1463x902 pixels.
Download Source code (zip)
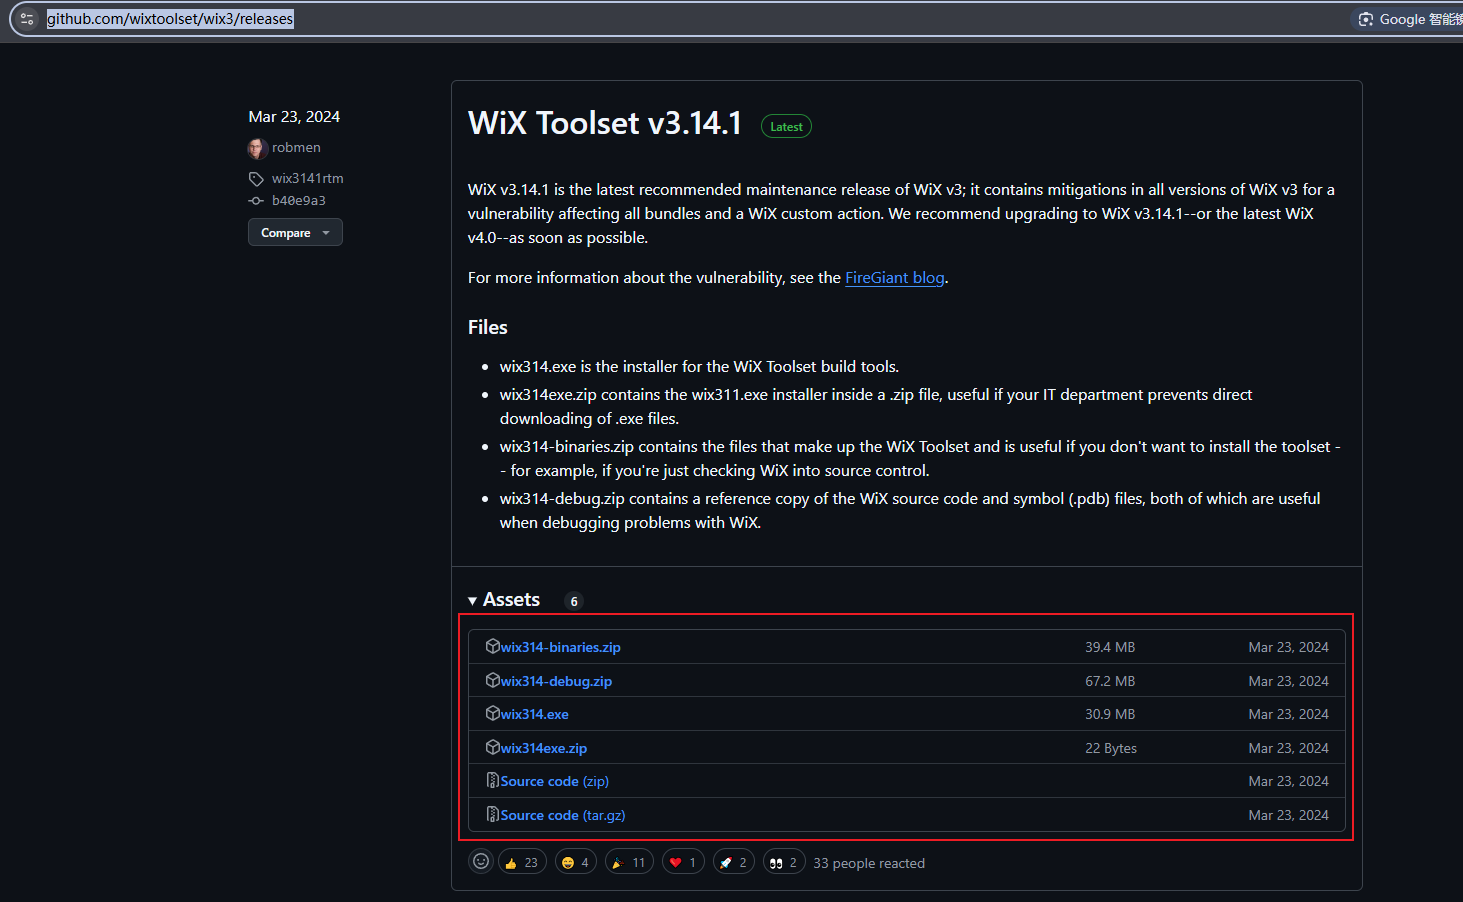[554, 781]
